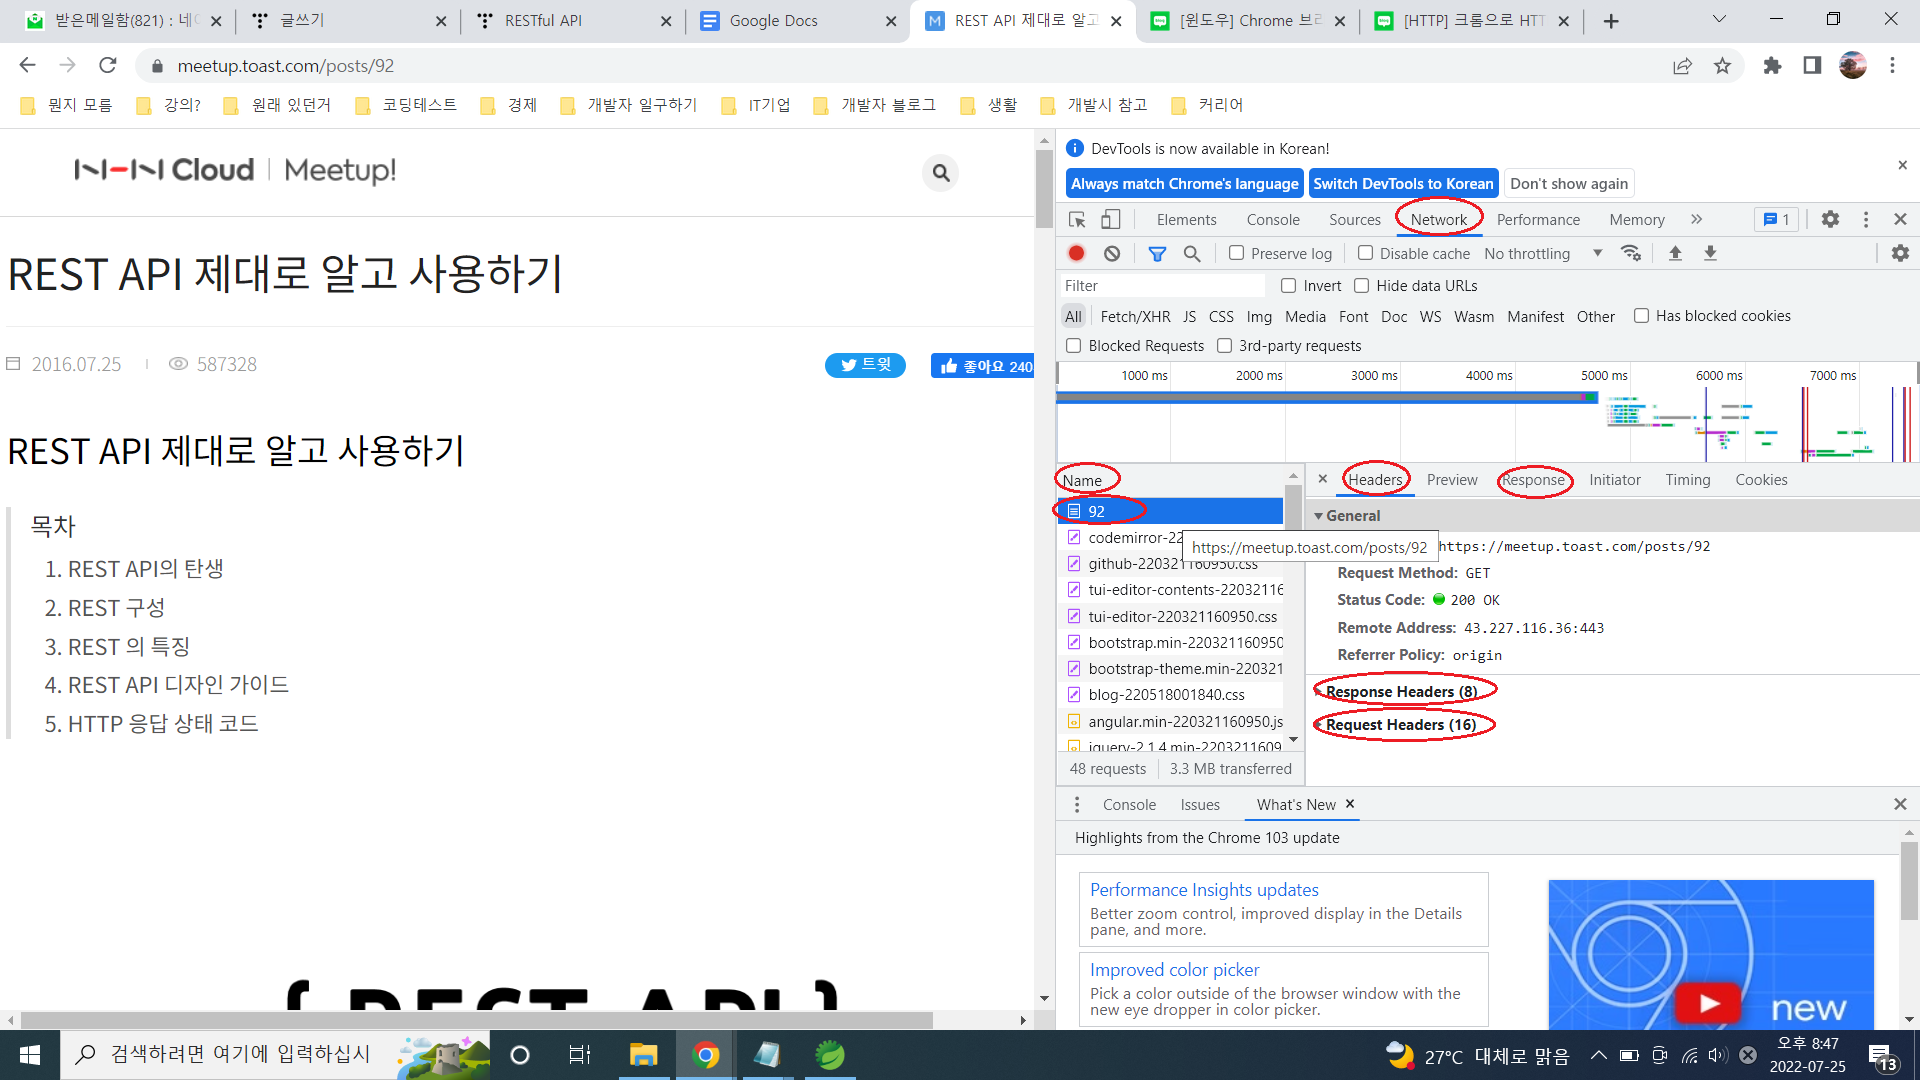This screenshot has width=1920, height=1080.
Task: Click the record network log button
Action: pyautogui.click(x=1076, y=254)
